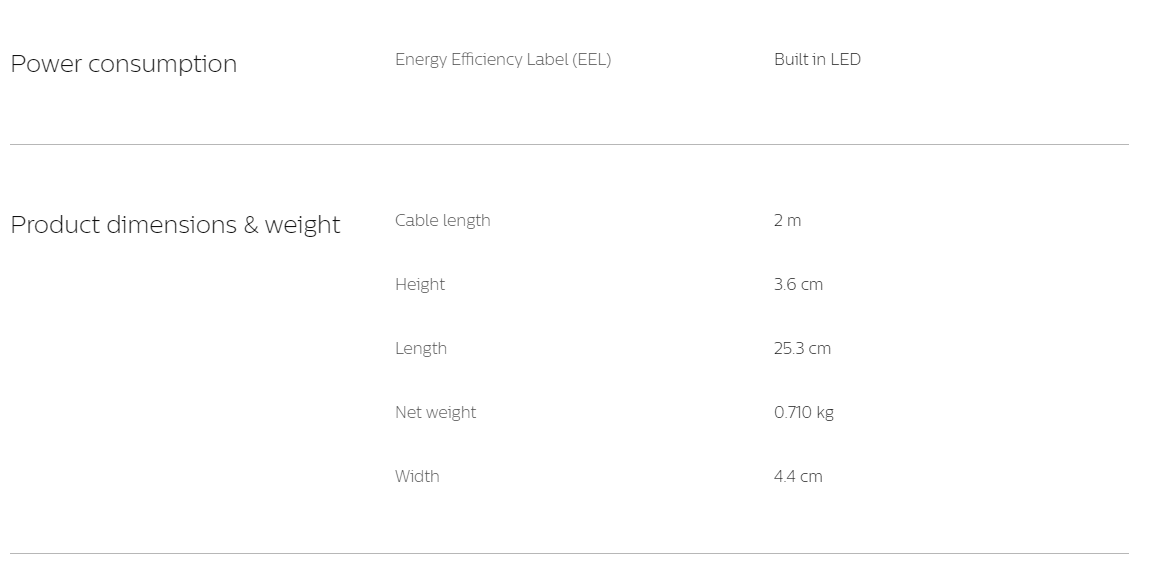This screenshot has height=562, width=1153.
Task: Click the 4.4 cm width value
Action: 798,477
